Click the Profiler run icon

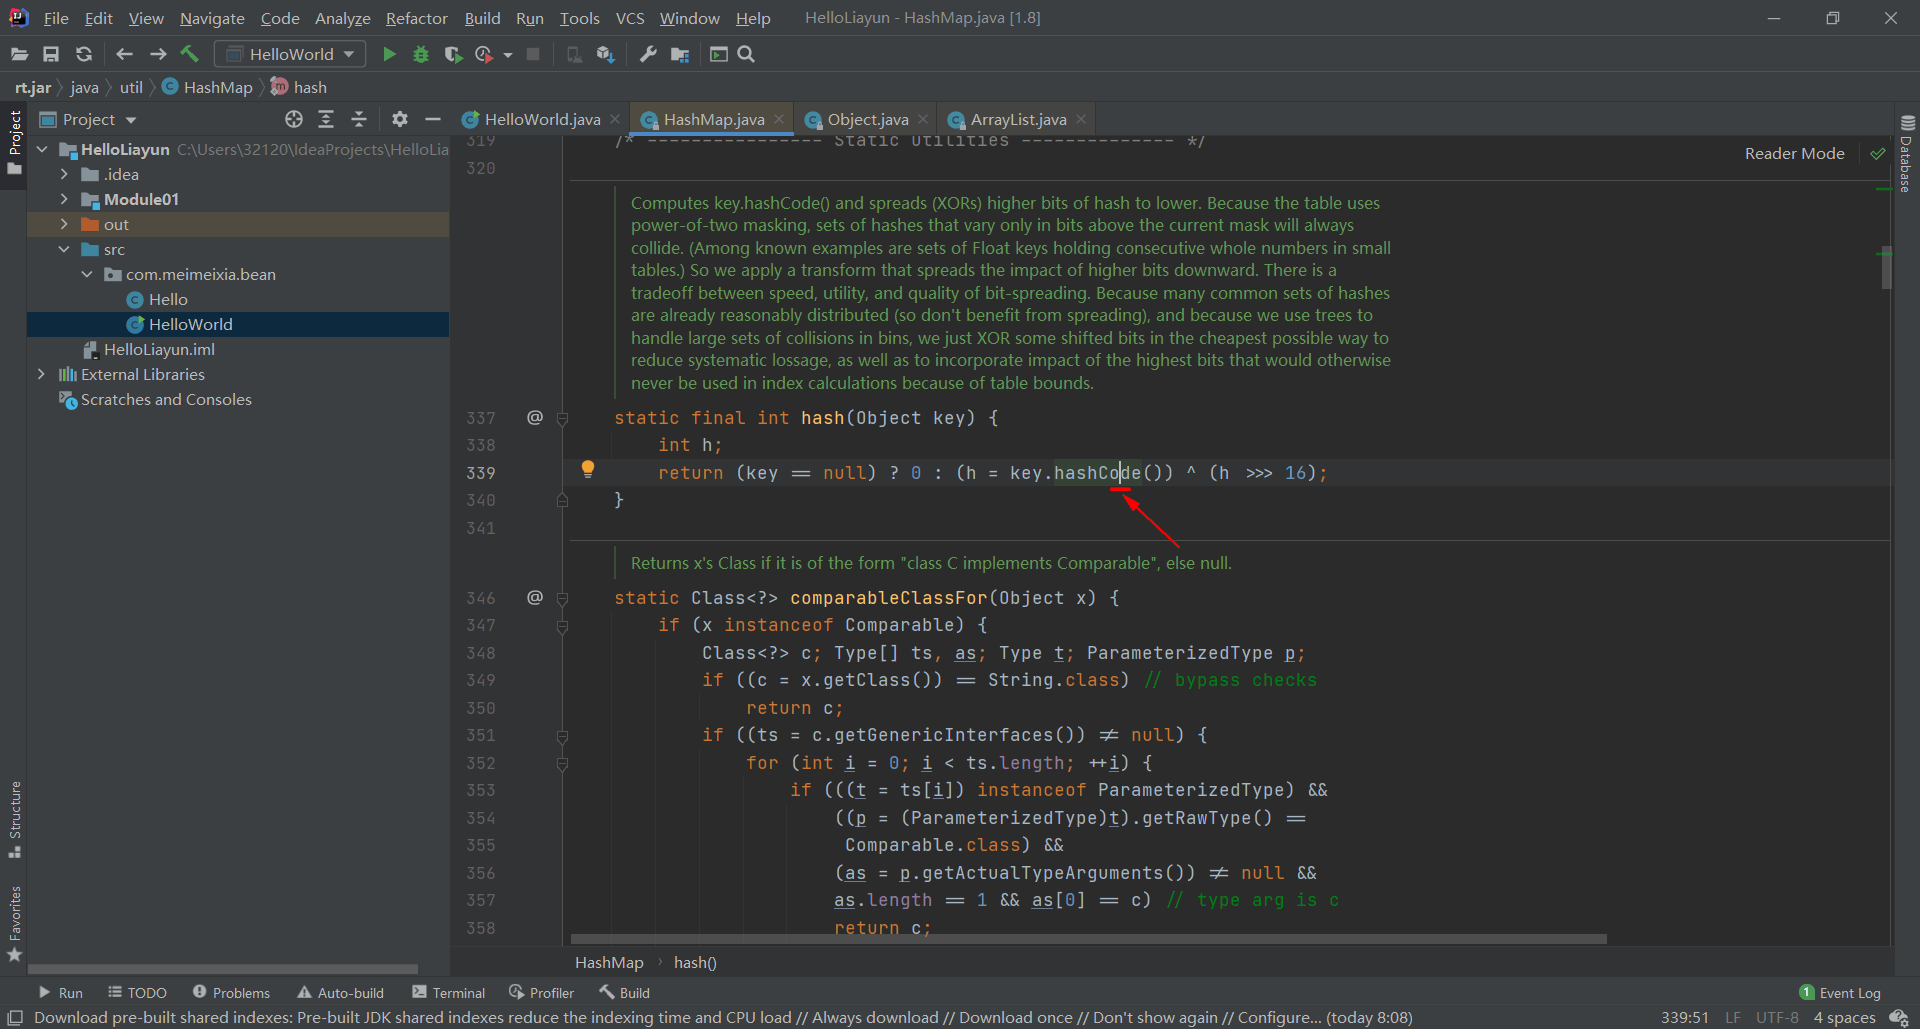(484, 54)
